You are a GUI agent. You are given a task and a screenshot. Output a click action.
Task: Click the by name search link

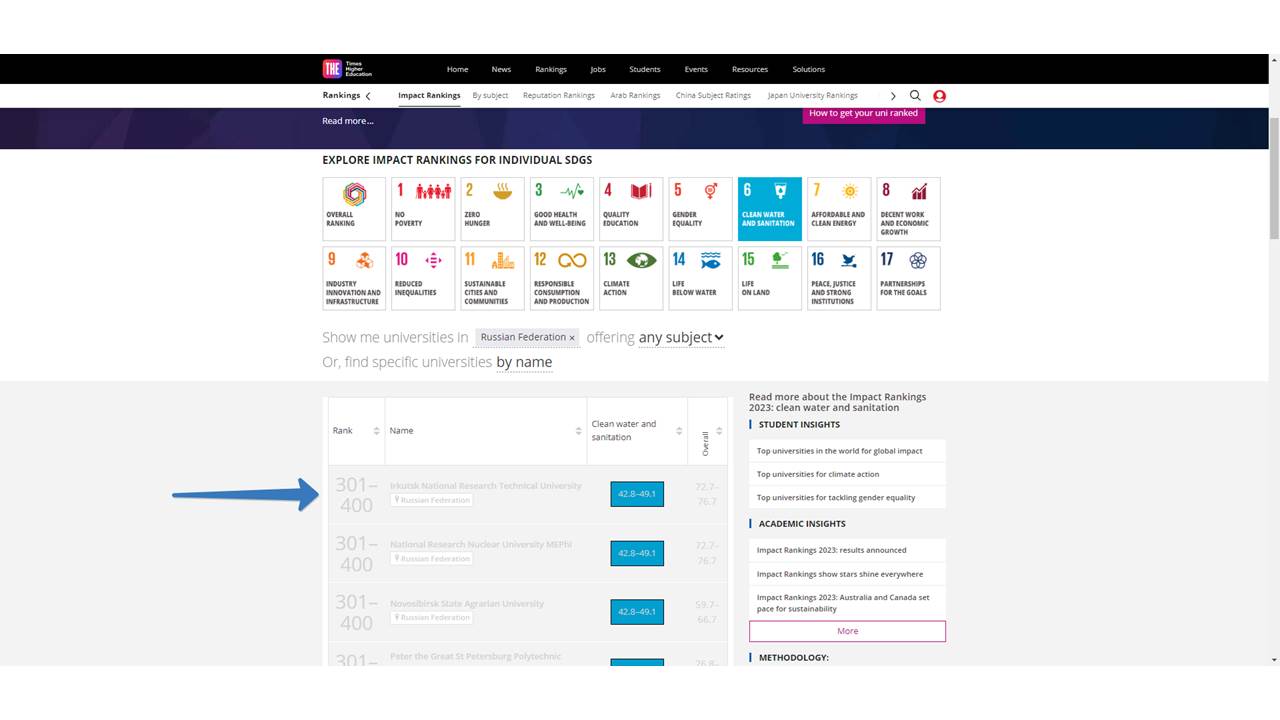pos(524,362)
